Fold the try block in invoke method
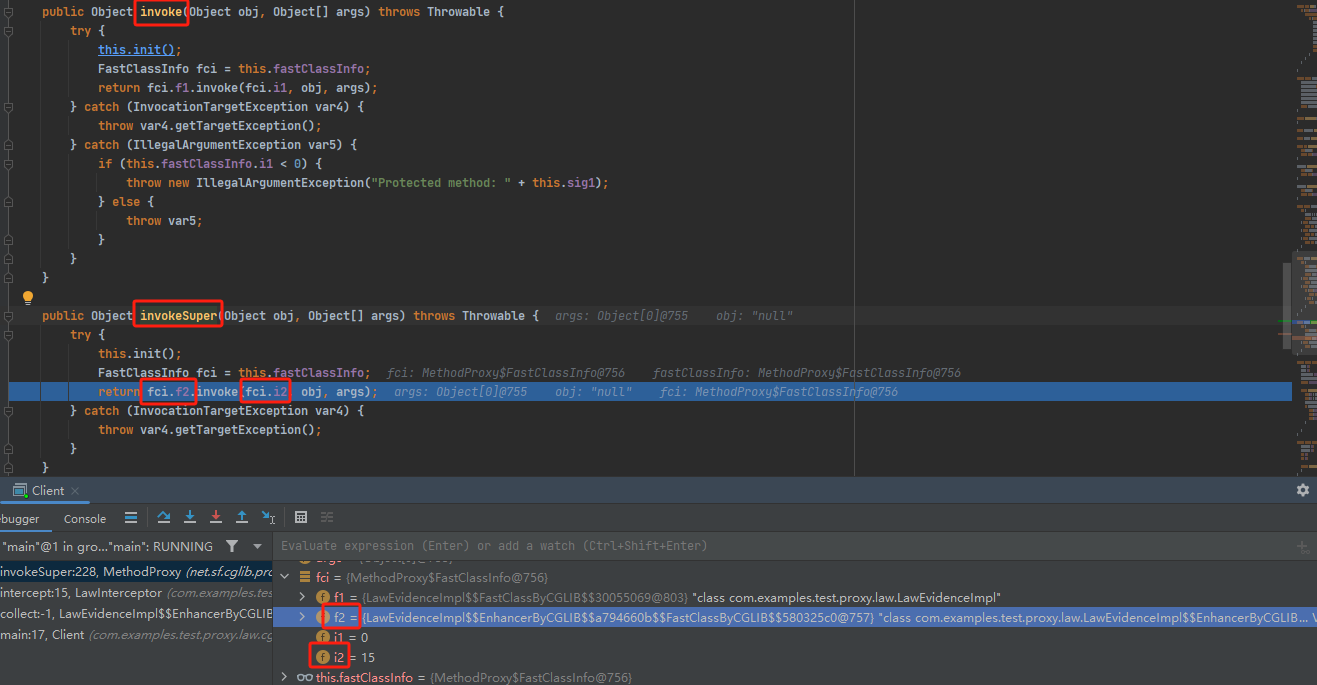The width and height of the screenshot is (1317, 685). tap(8, 31)
